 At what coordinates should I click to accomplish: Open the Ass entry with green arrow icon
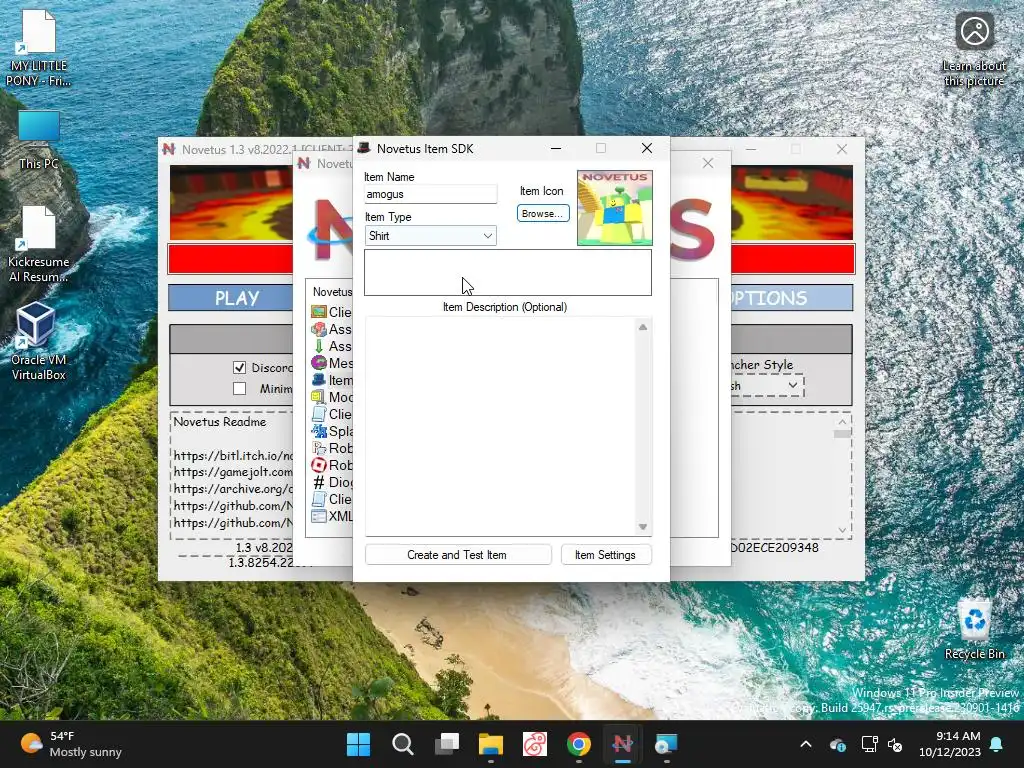coord(332,346)
